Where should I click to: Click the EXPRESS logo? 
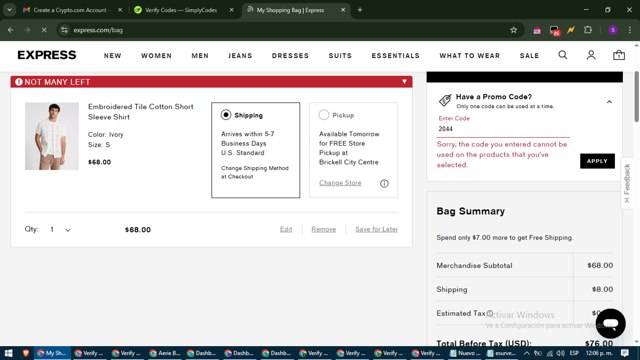click(x=47, y=55)
